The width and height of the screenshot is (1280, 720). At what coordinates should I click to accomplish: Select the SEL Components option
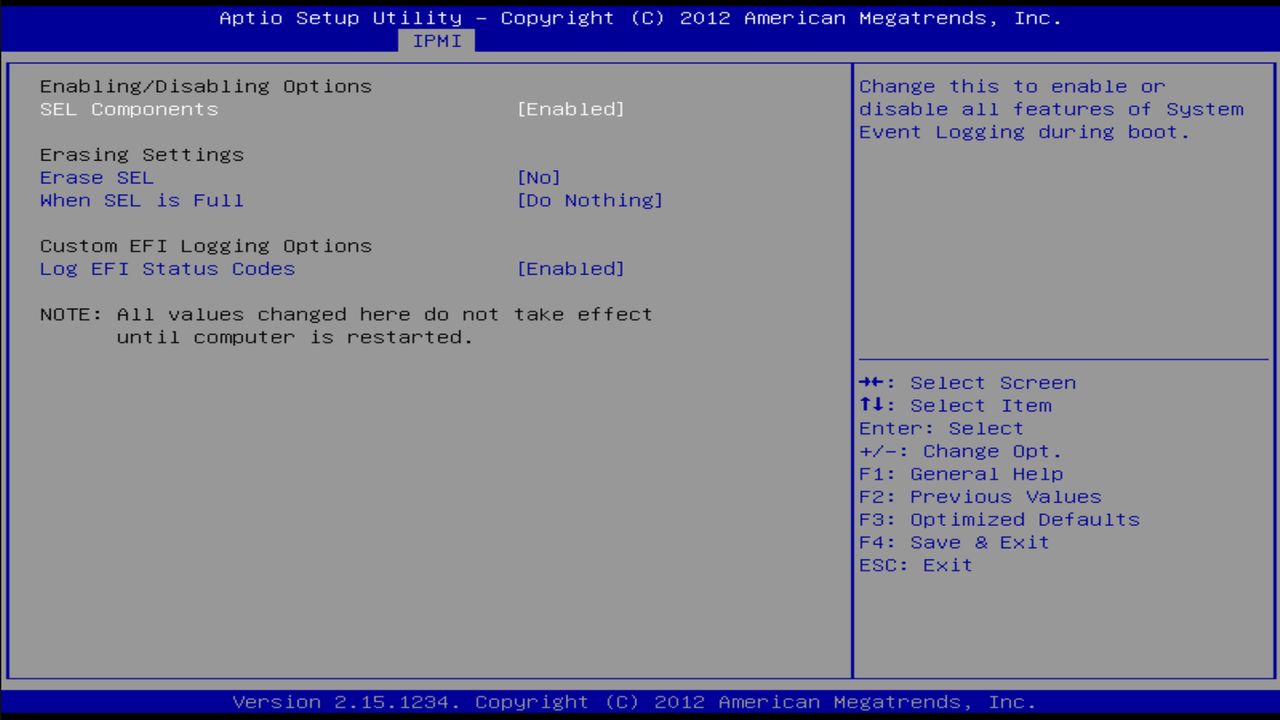pyautogui.click(x=129, y=109)
